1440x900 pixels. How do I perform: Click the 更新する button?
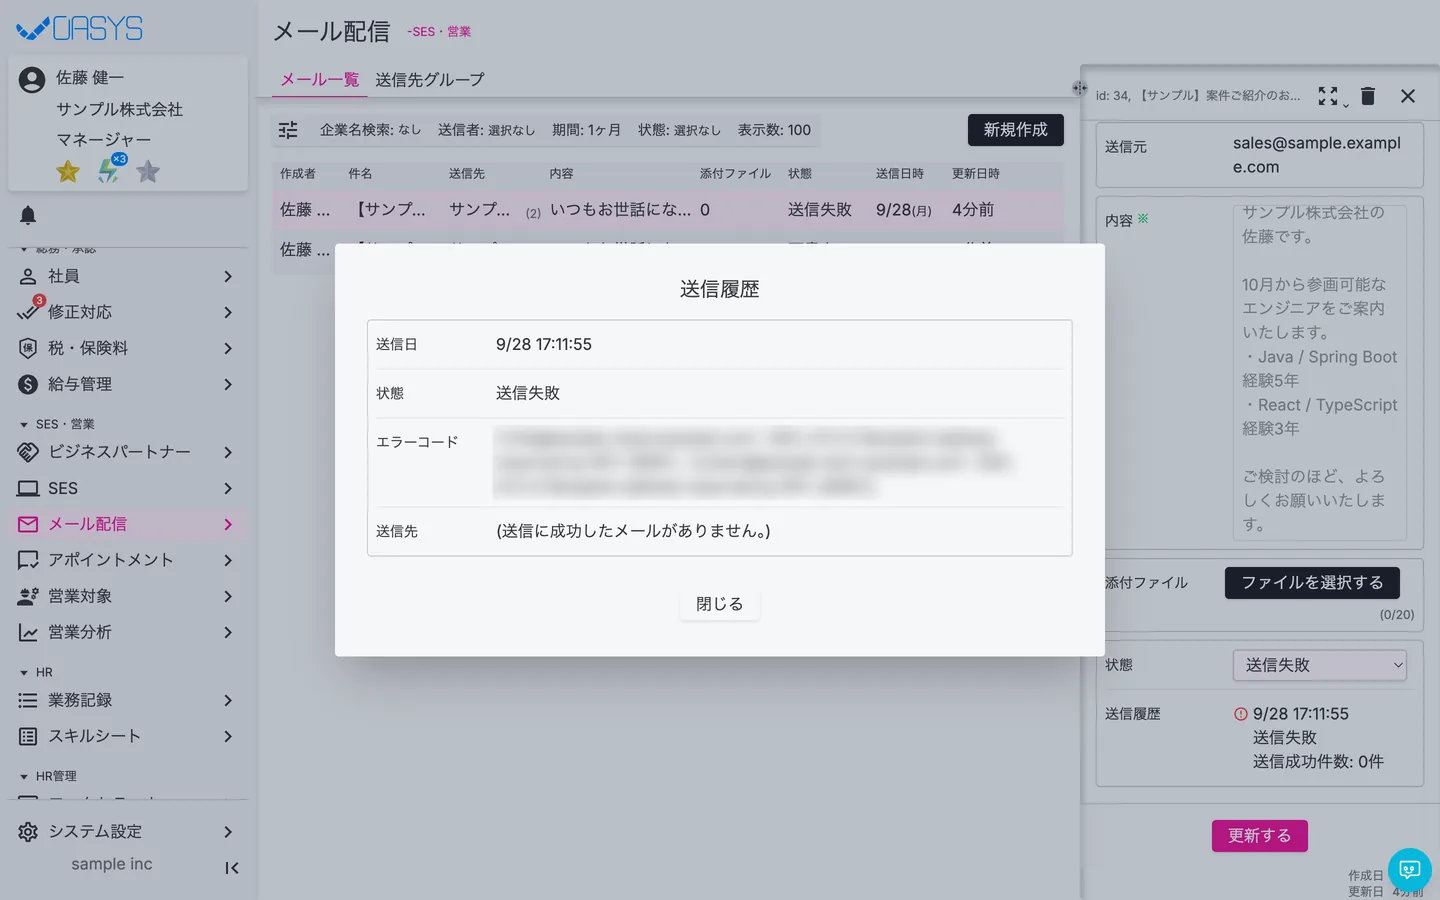point(1260,836)
